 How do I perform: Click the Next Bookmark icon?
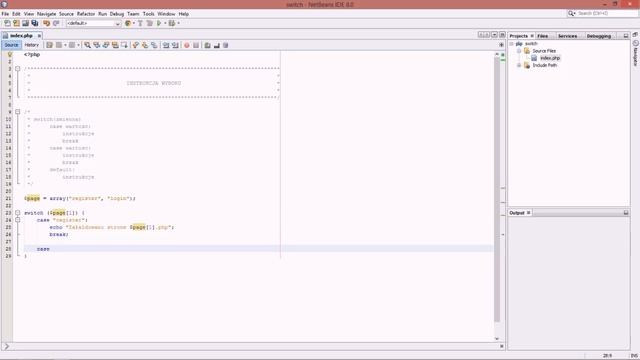(145, 45)
